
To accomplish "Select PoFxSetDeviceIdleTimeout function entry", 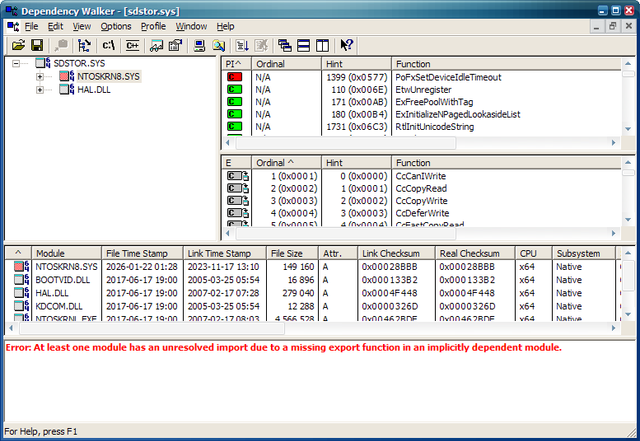I will [x=448, y=77].
